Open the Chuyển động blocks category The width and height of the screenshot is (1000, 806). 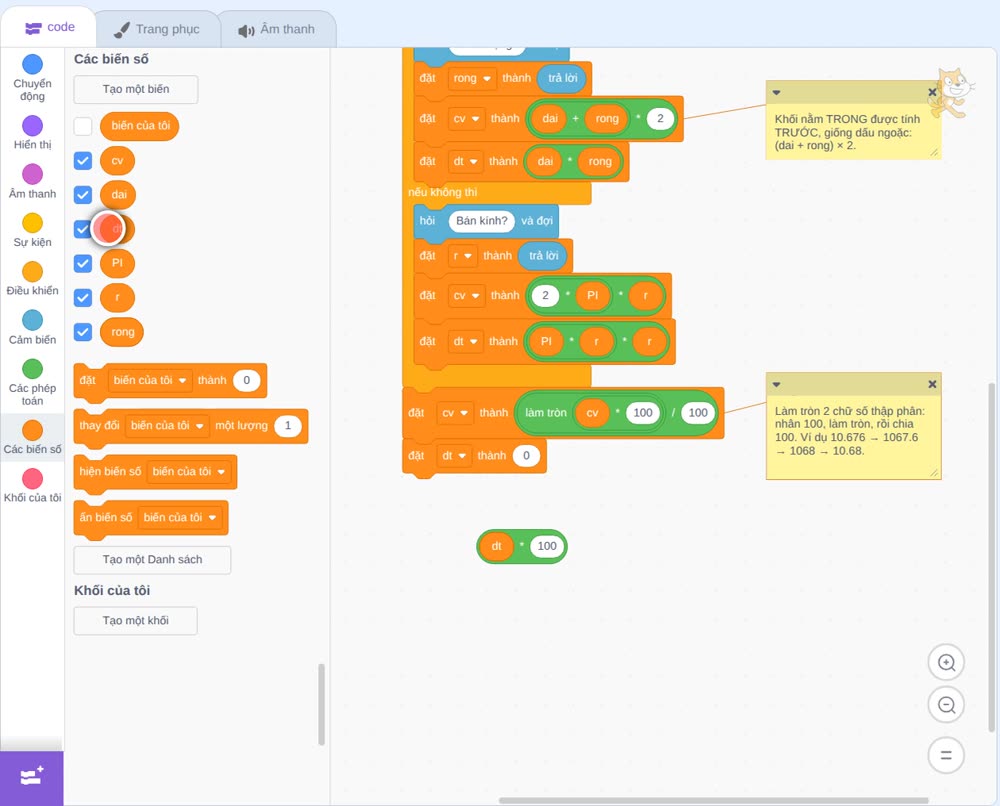pyautogui.click(x=32, y=77)
